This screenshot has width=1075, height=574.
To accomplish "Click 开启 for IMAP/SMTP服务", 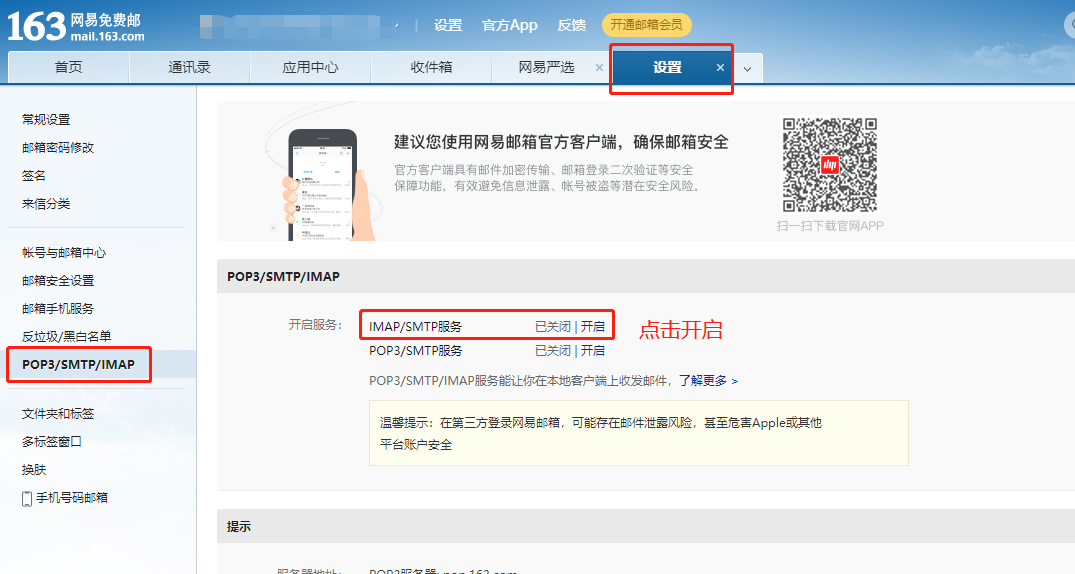I will point(592,326).
